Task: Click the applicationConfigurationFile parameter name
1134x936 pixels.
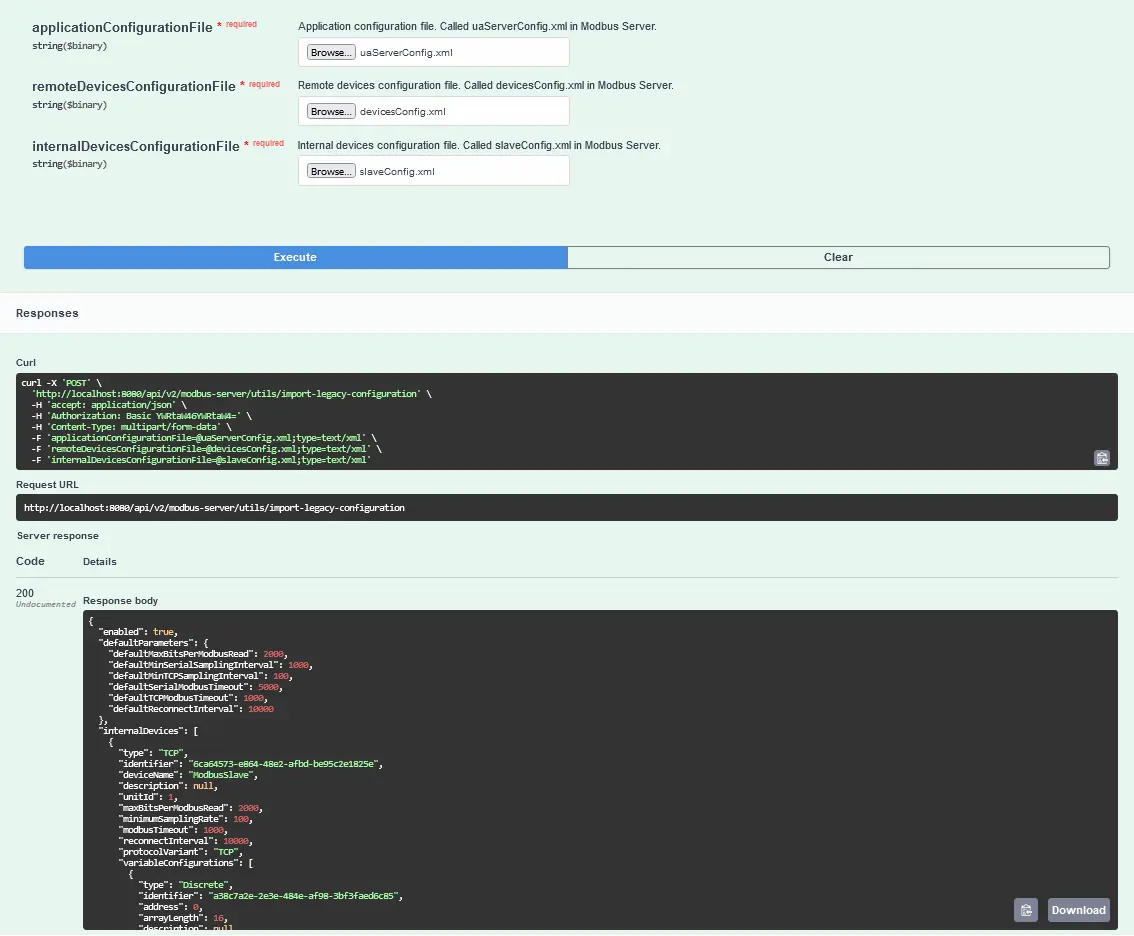Action: [122, 27]
